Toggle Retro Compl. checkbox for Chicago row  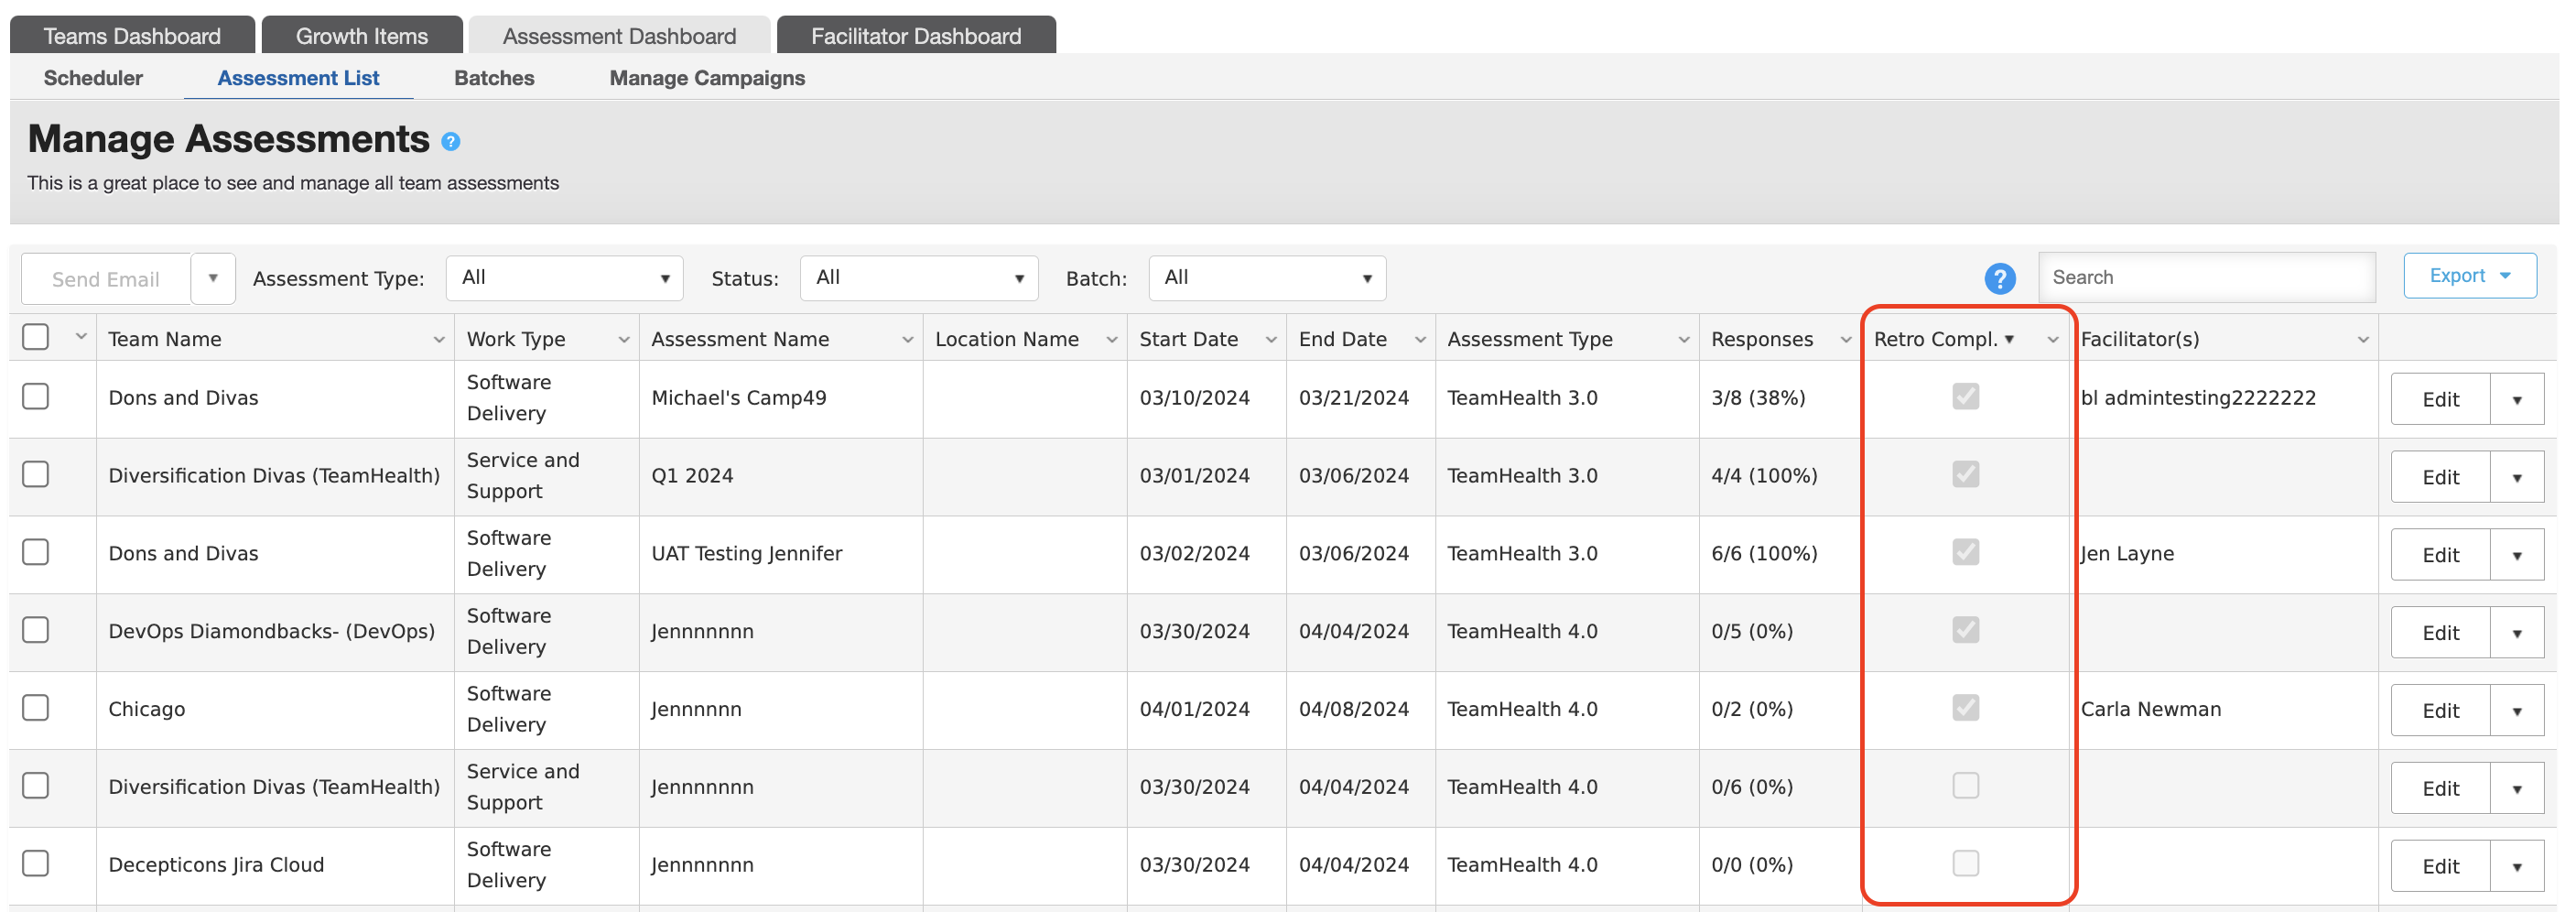1966,708
